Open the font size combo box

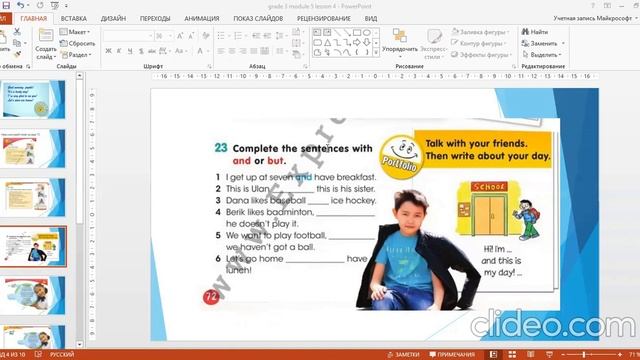pos(164,36)
